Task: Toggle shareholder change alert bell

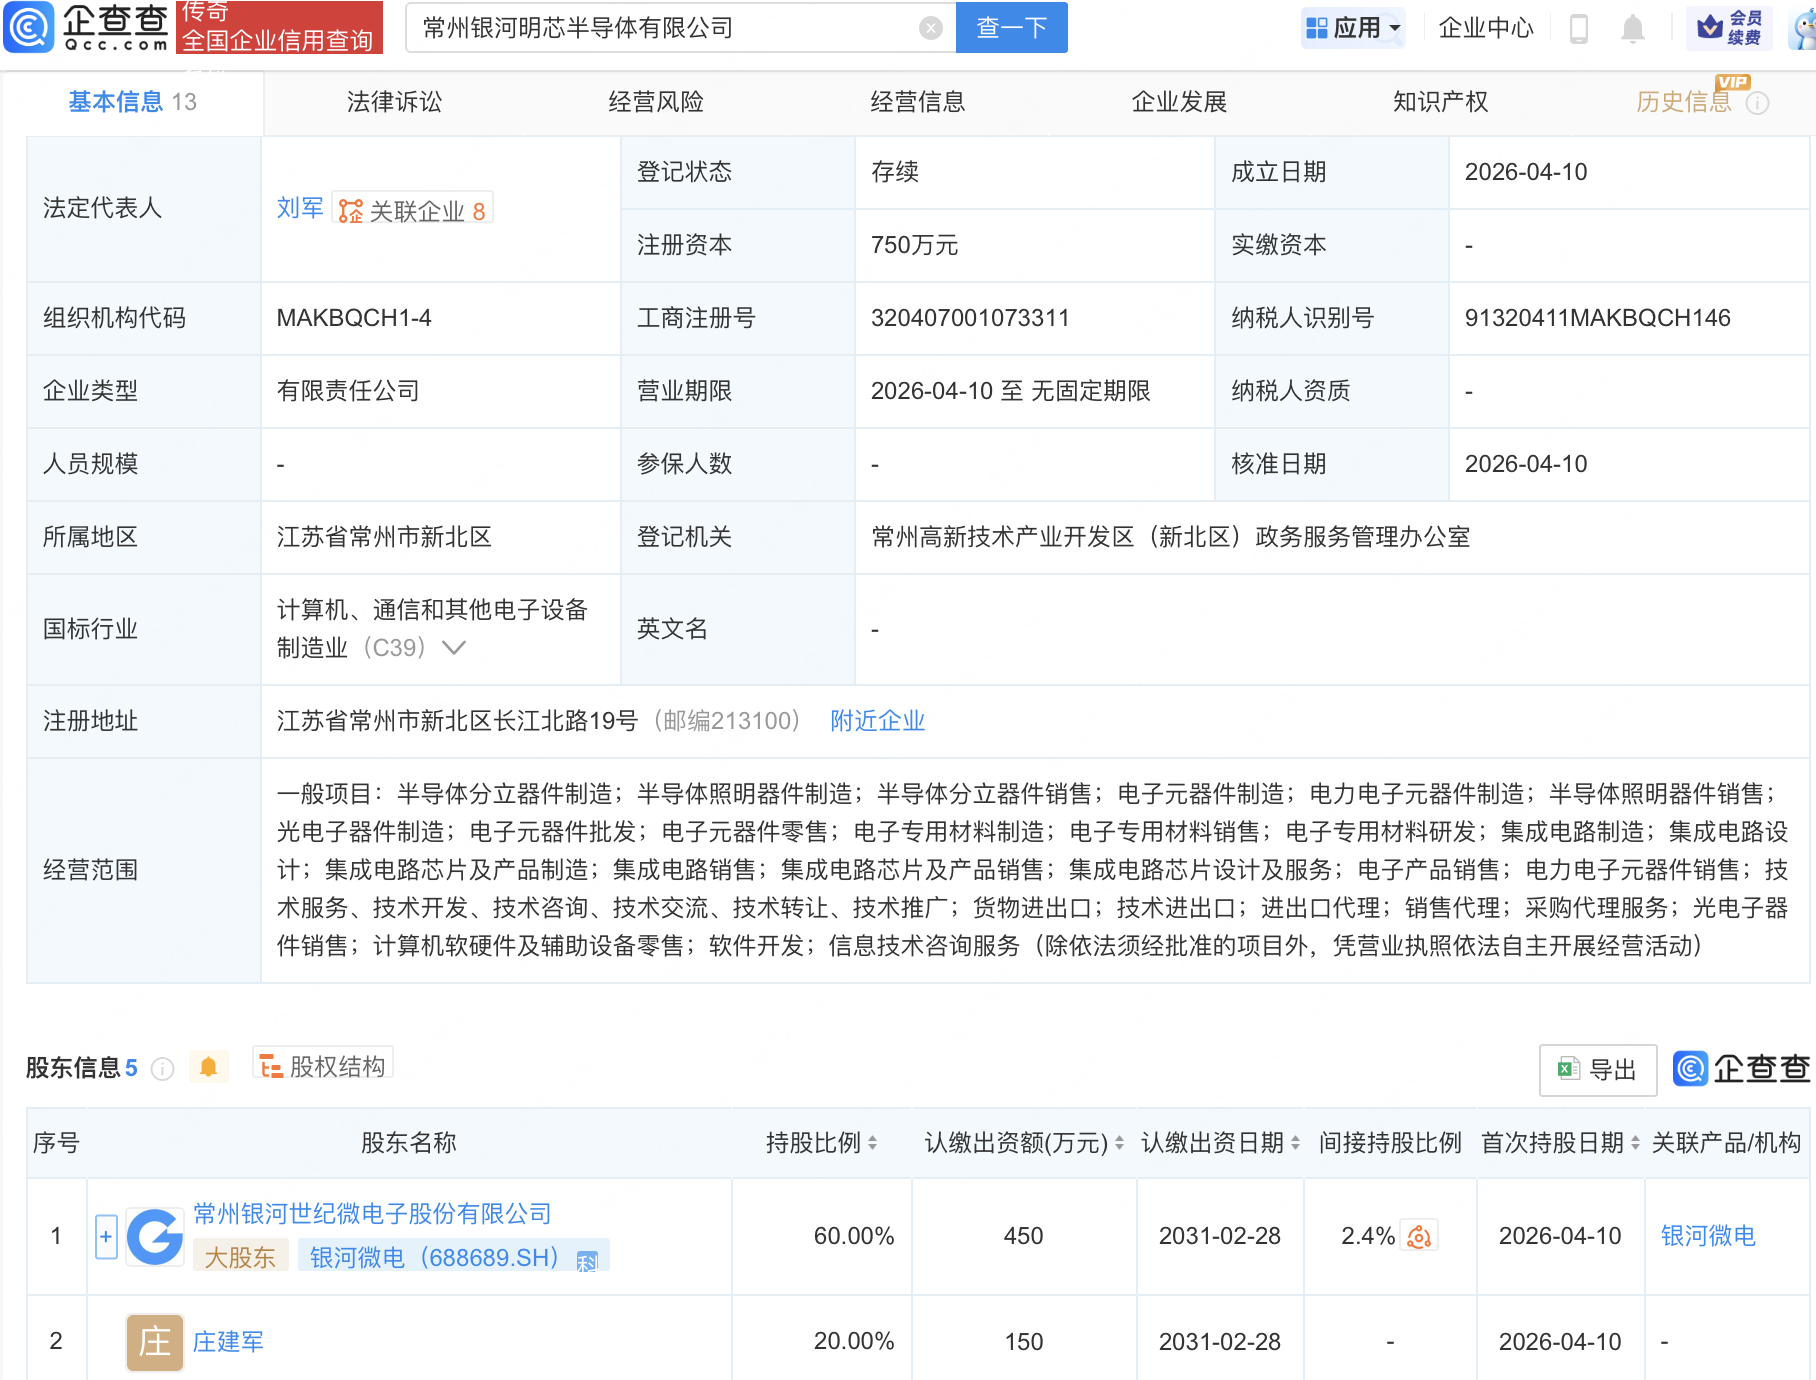Action: 208,1067
